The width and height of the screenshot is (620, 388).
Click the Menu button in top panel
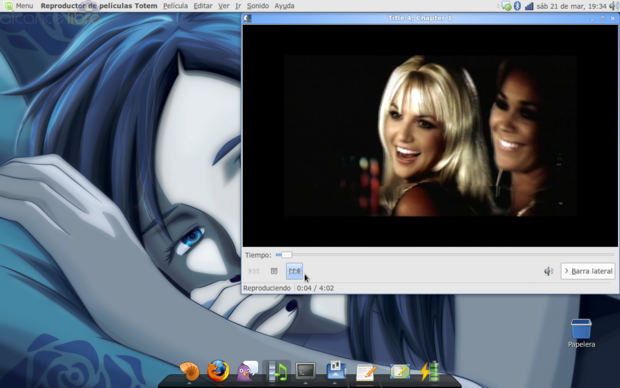point(19,6)
